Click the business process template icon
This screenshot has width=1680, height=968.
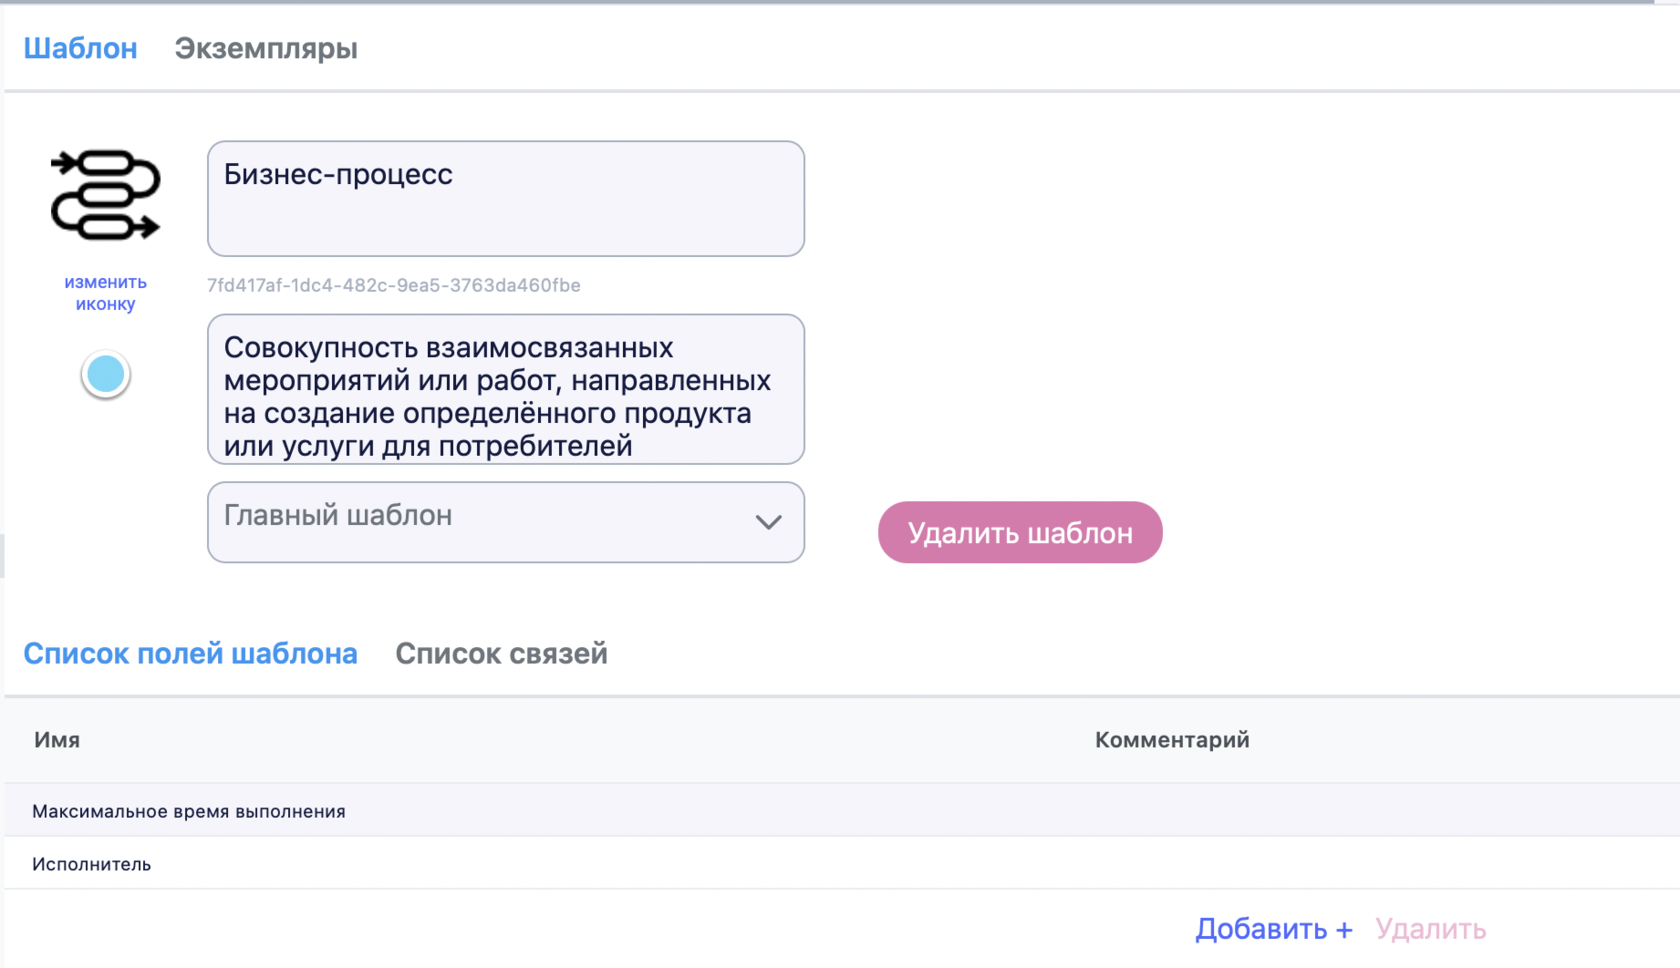pyautogui.click(x=105, y=195)
